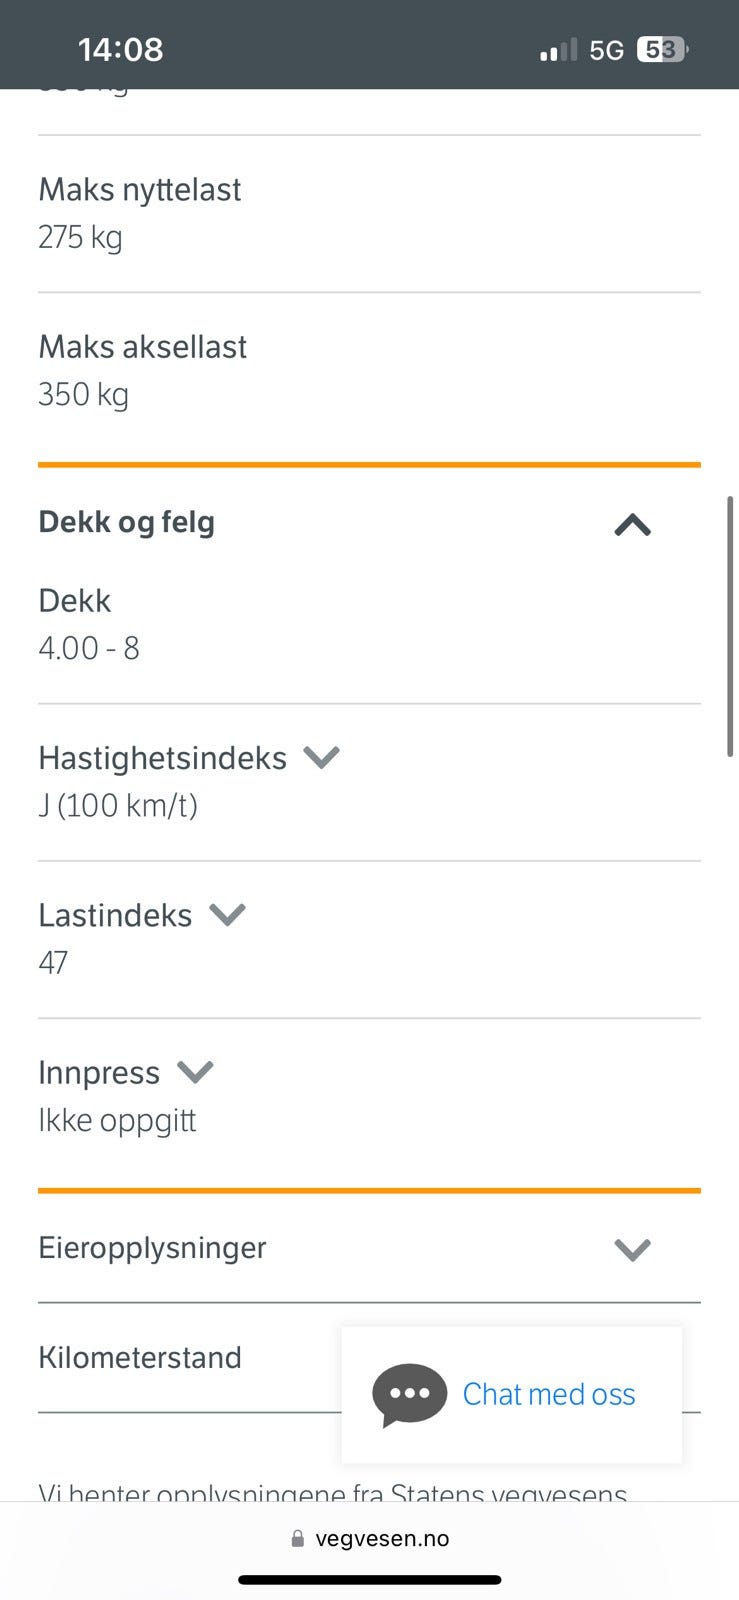Viewport: 739px width, 1600px height.
Task: Open the Eieropplysninger section title
Action: (x=152, y=1248)
